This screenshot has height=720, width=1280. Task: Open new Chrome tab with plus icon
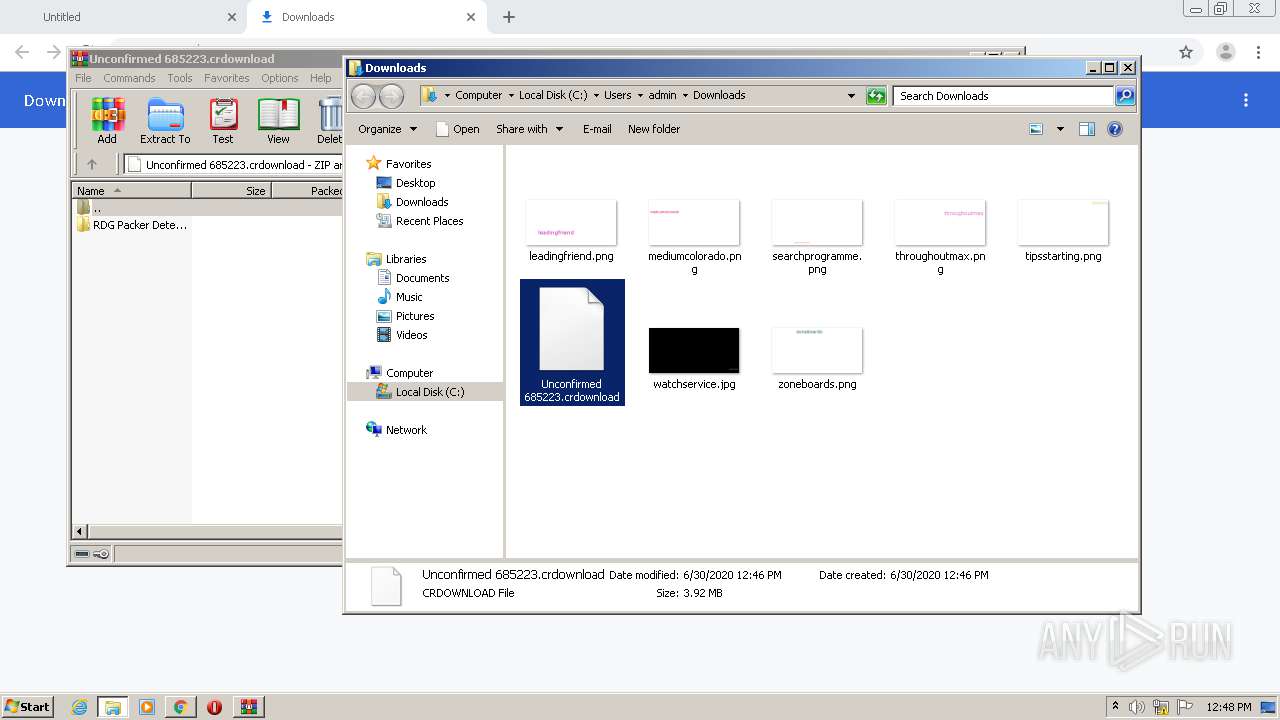tap(509, 17)
